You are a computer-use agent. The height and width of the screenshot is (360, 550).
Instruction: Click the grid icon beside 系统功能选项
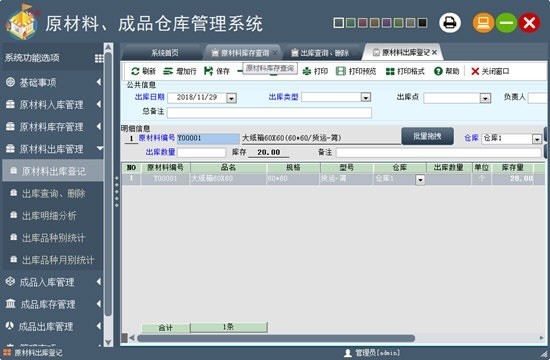(x=99, y=58)
